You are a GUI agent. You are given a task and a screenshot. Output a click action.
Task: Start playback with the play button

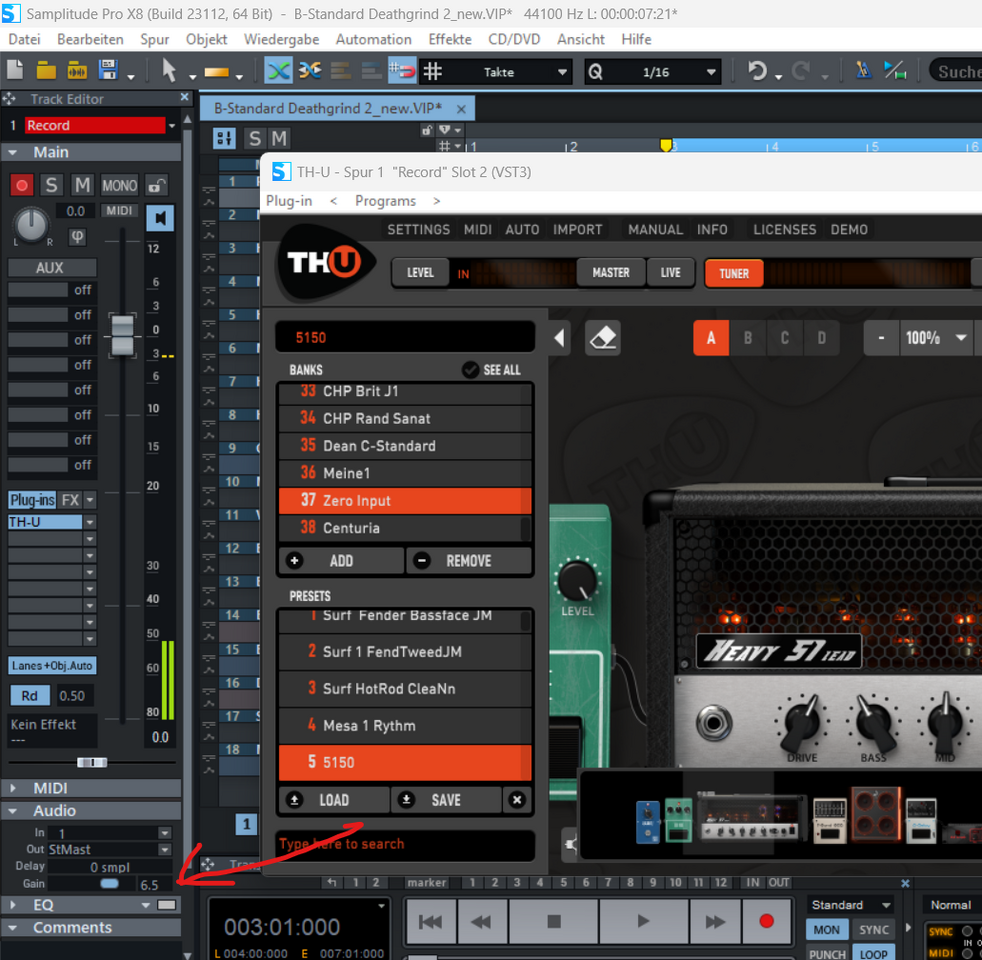click(x=643, y=921)
